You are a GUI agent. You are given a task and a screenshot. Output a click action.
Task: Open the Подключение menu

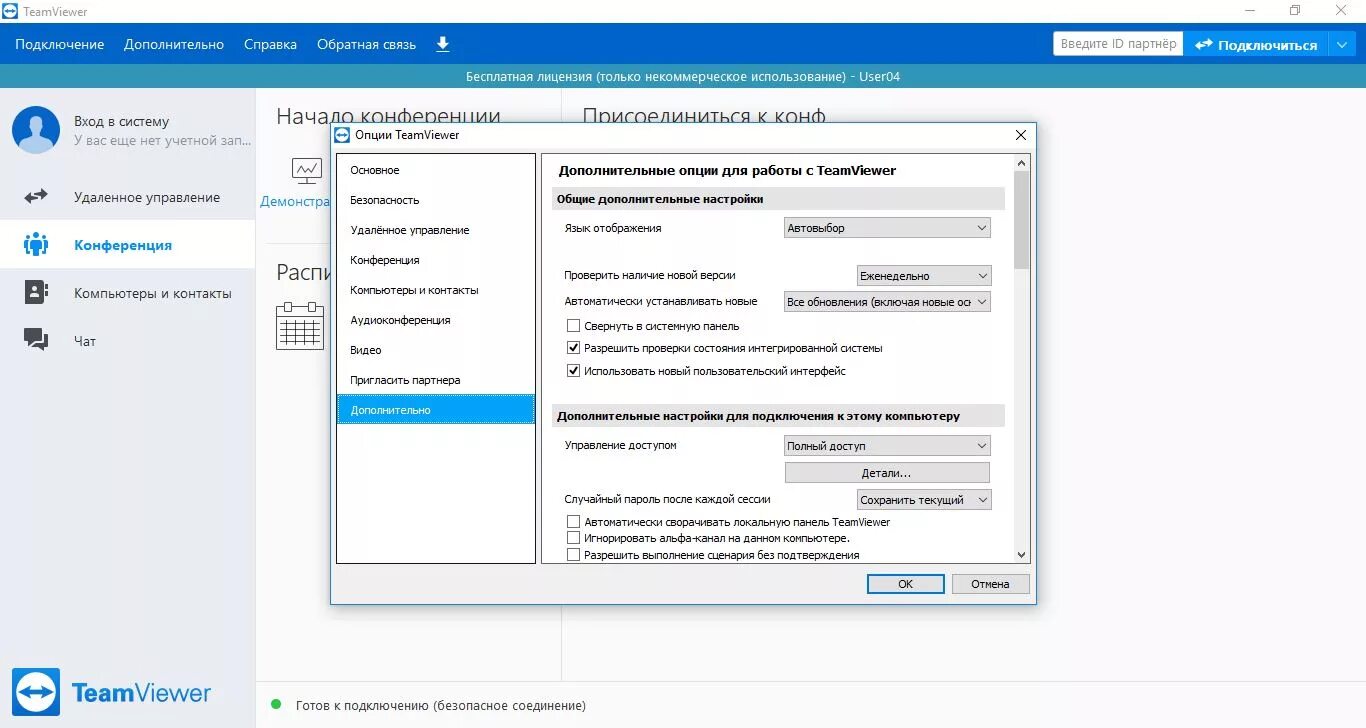coord(59,44)
